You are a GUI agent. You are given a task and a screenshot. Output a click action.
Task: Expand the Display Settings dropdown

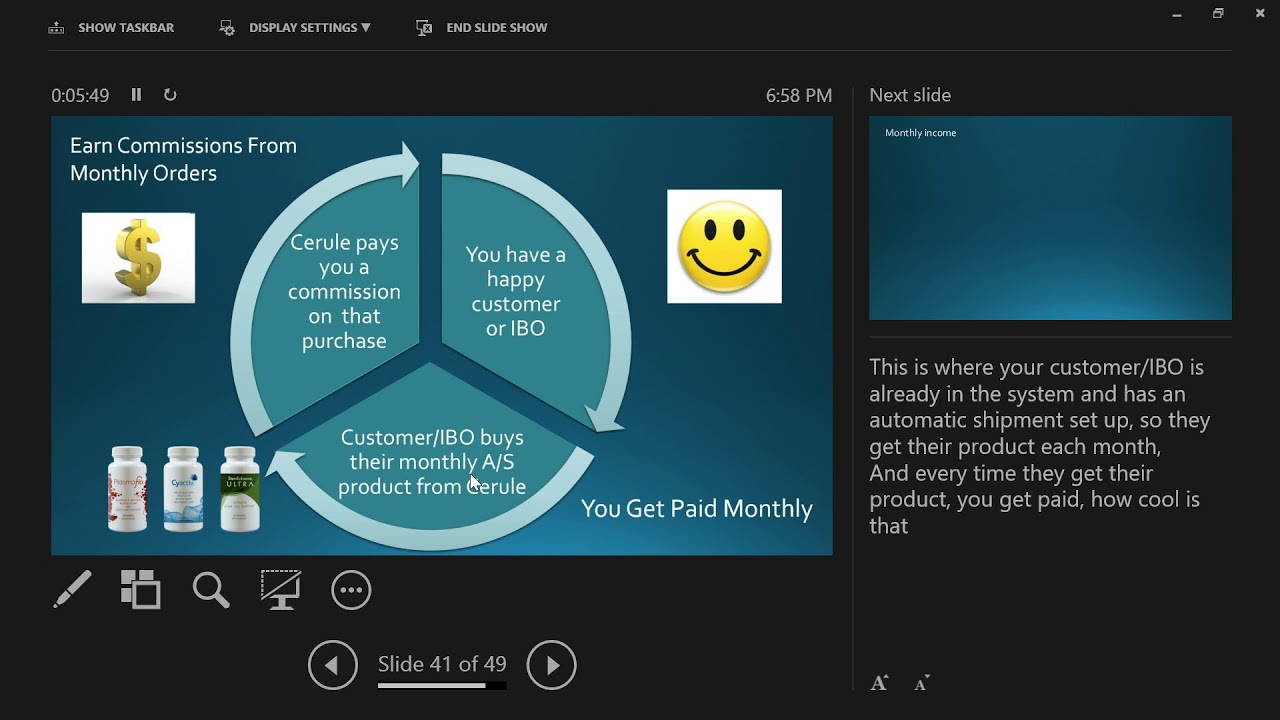pos(308,28)
